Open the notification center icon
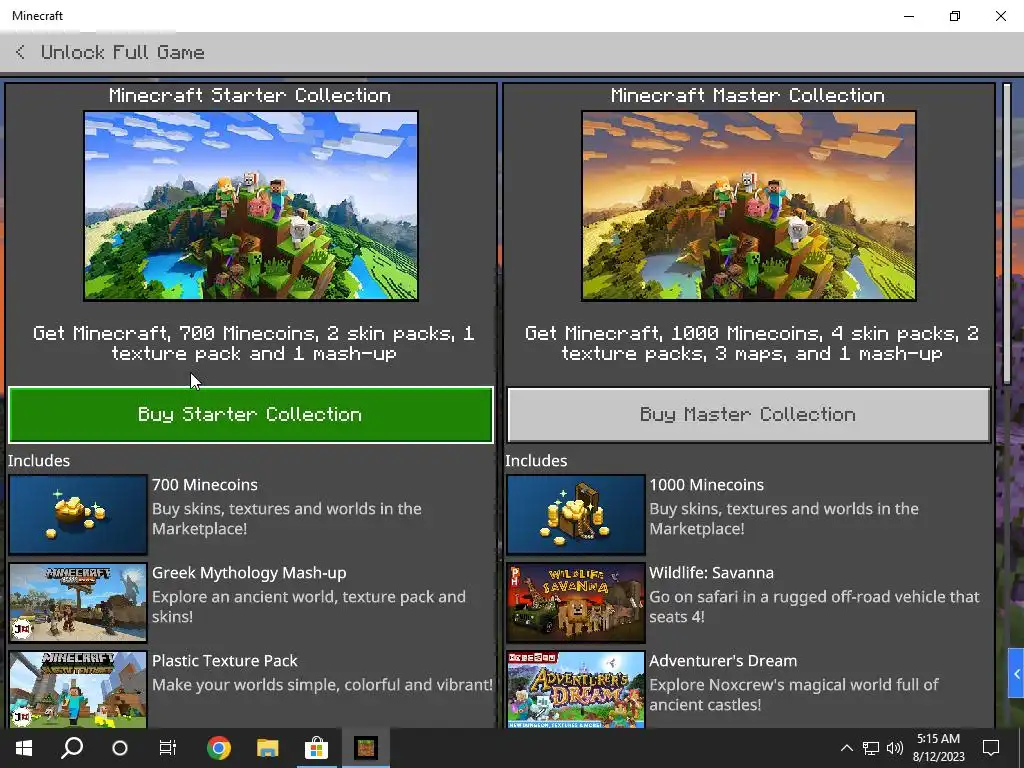 (991, 748)
